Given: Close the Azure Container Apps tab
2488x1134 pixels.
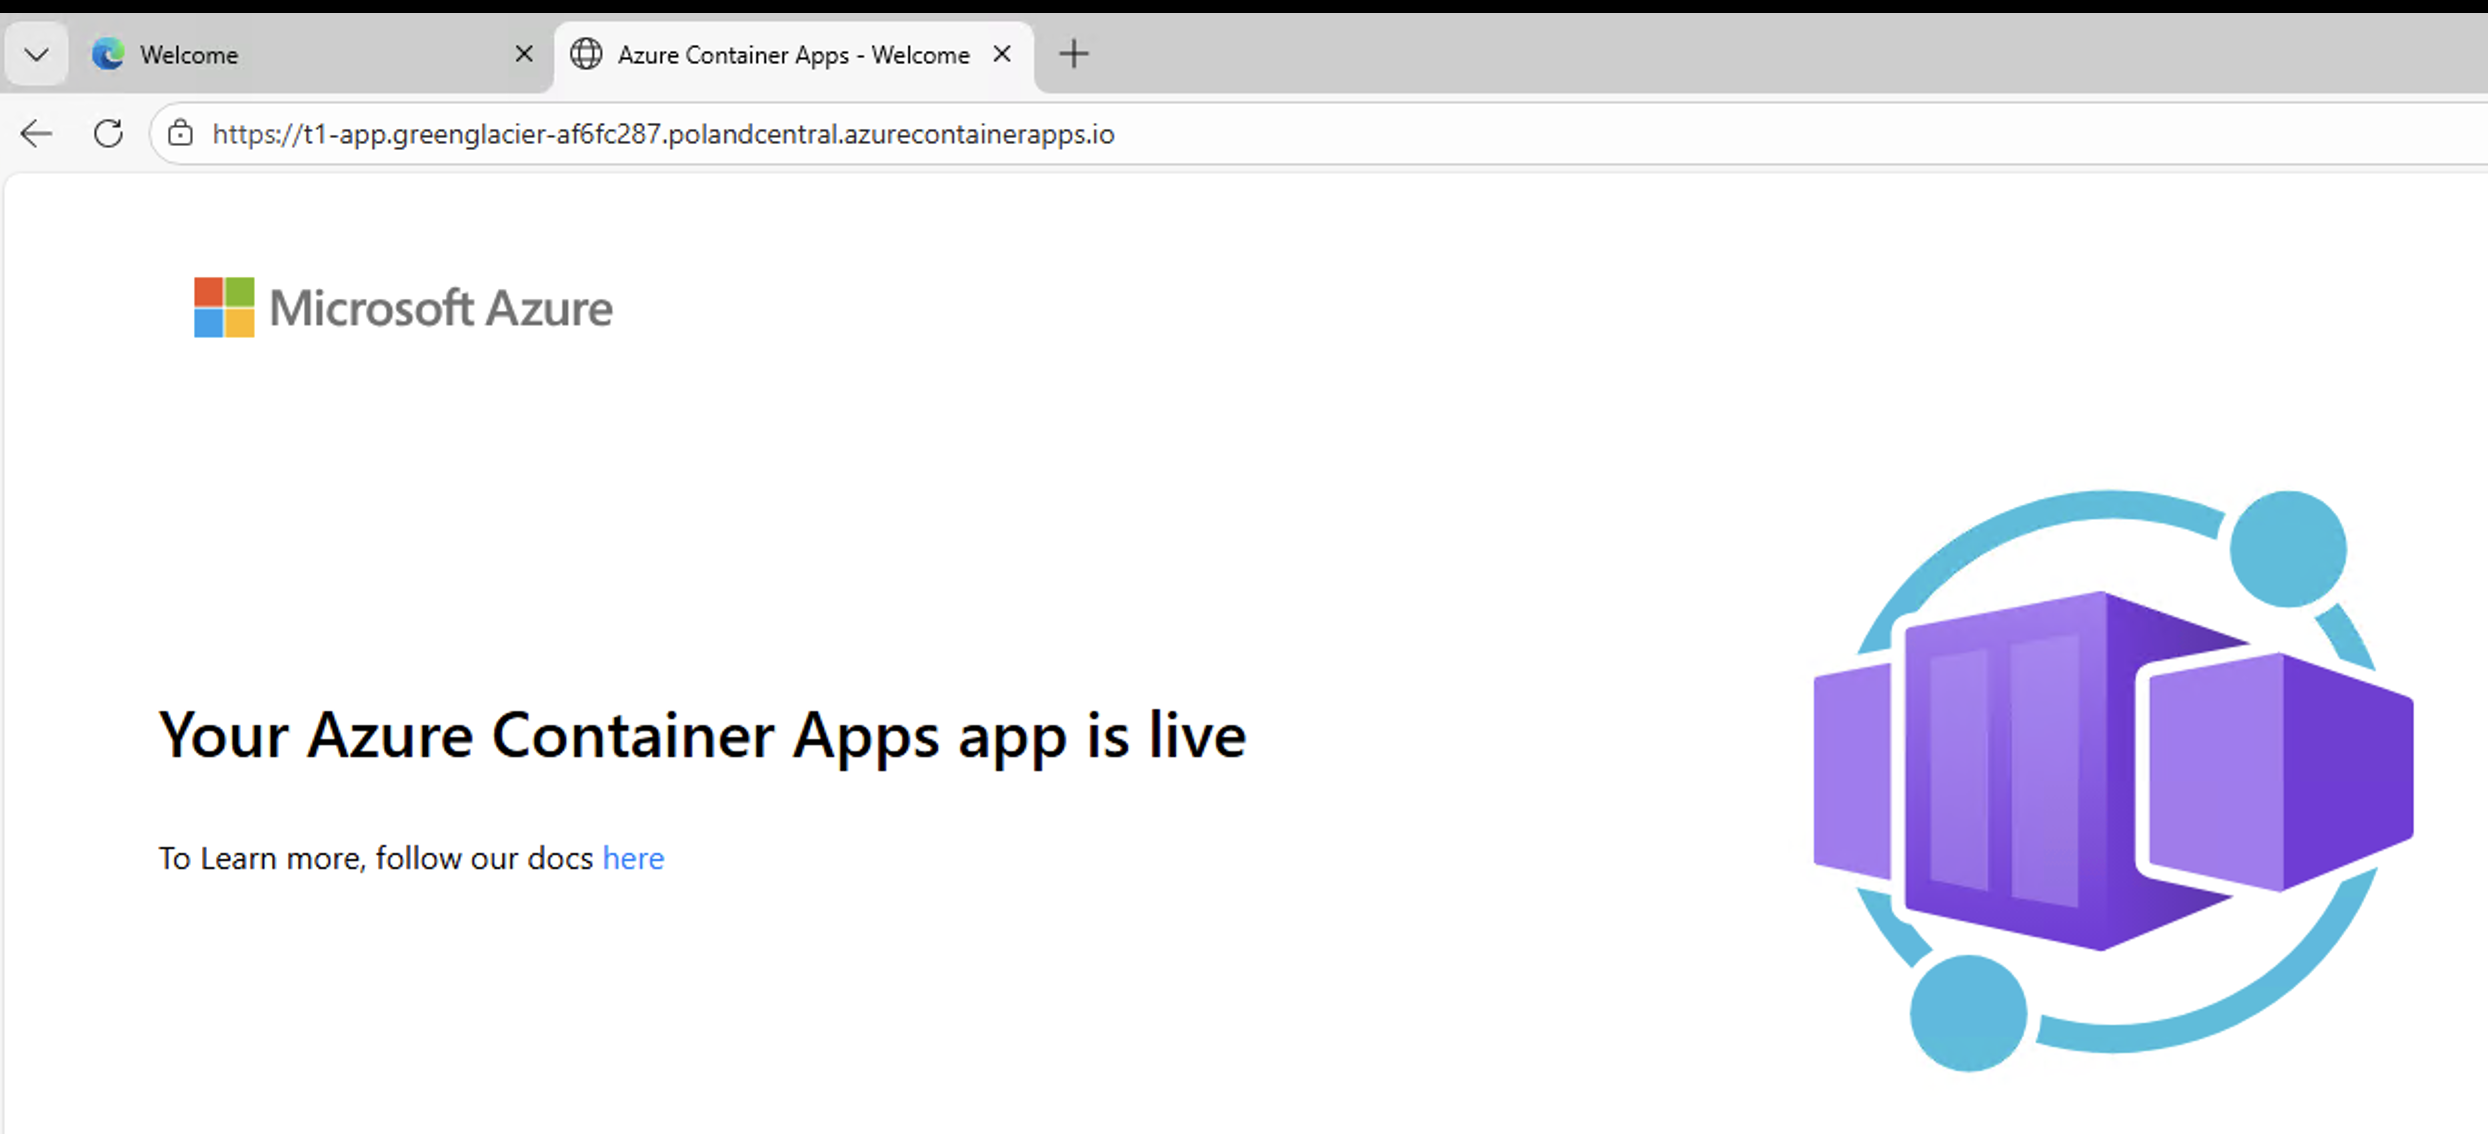Looking at the screenshot, I should click(x=1001, y=54).
